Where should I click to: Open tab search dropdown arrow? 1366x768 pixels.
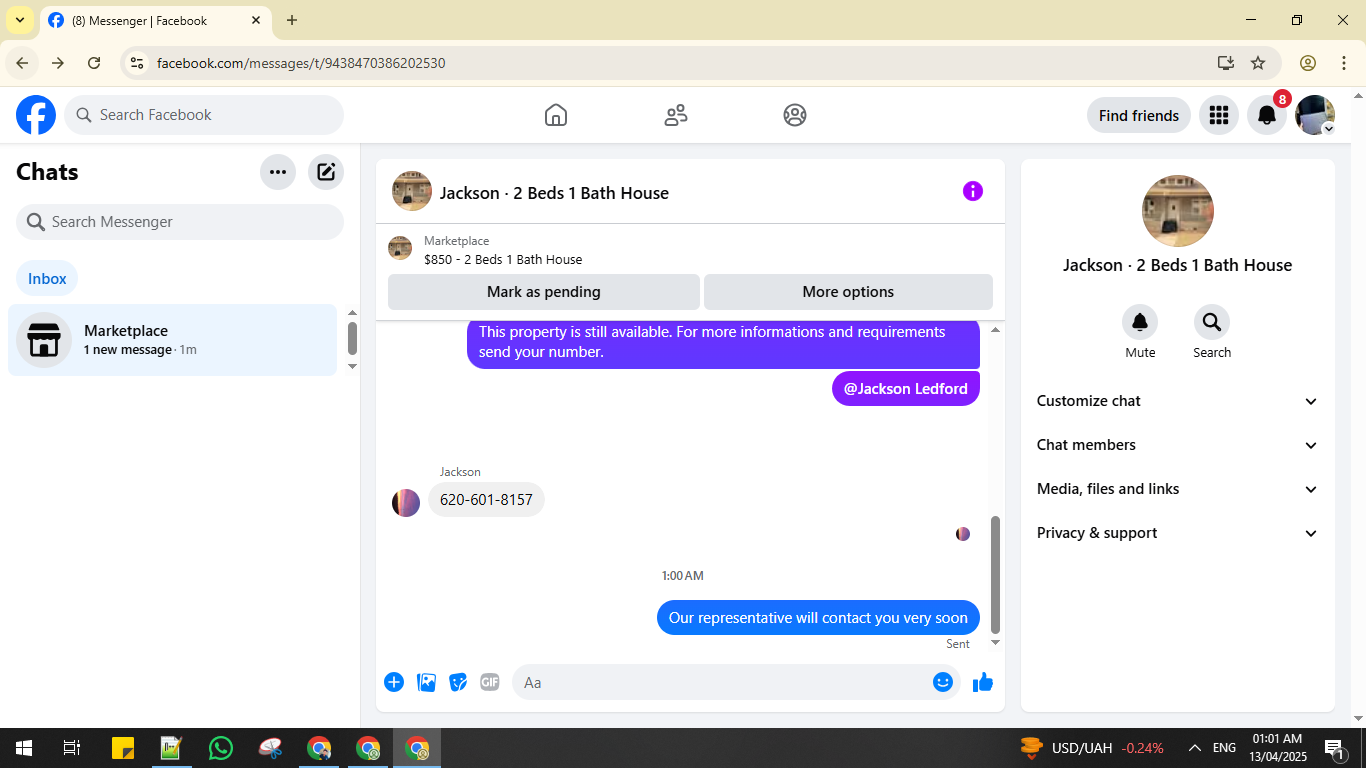(x=20, y=20)
